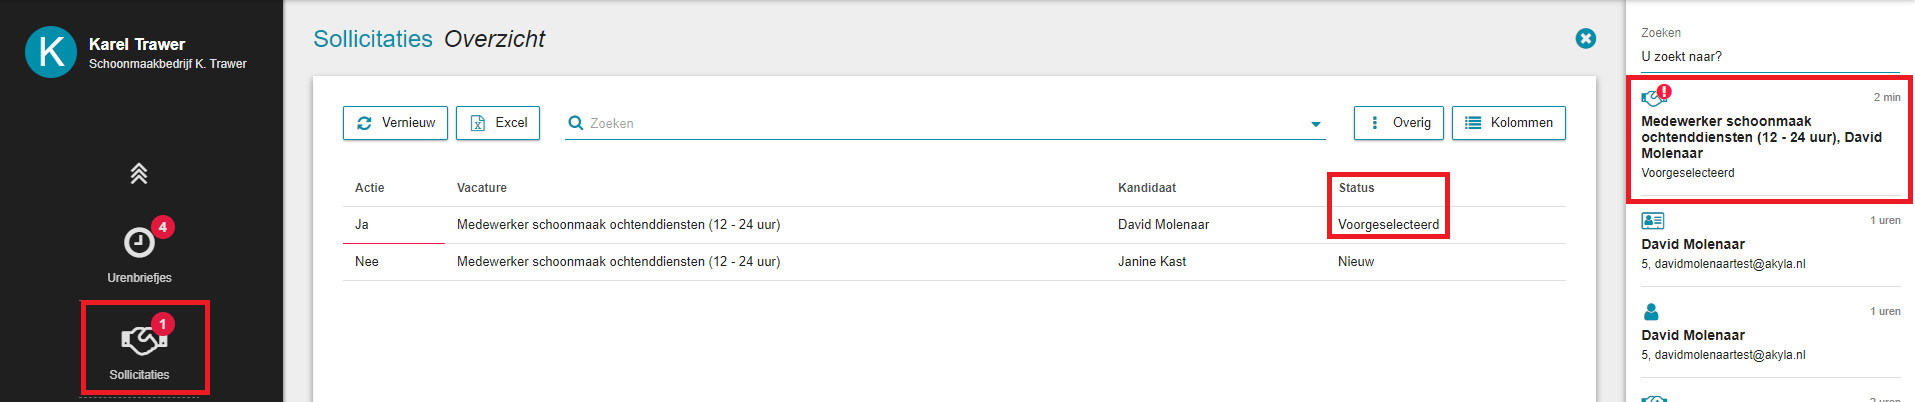Select the Janine Kast application row
Screen dimensions: 1915x402
coord(954,262)
